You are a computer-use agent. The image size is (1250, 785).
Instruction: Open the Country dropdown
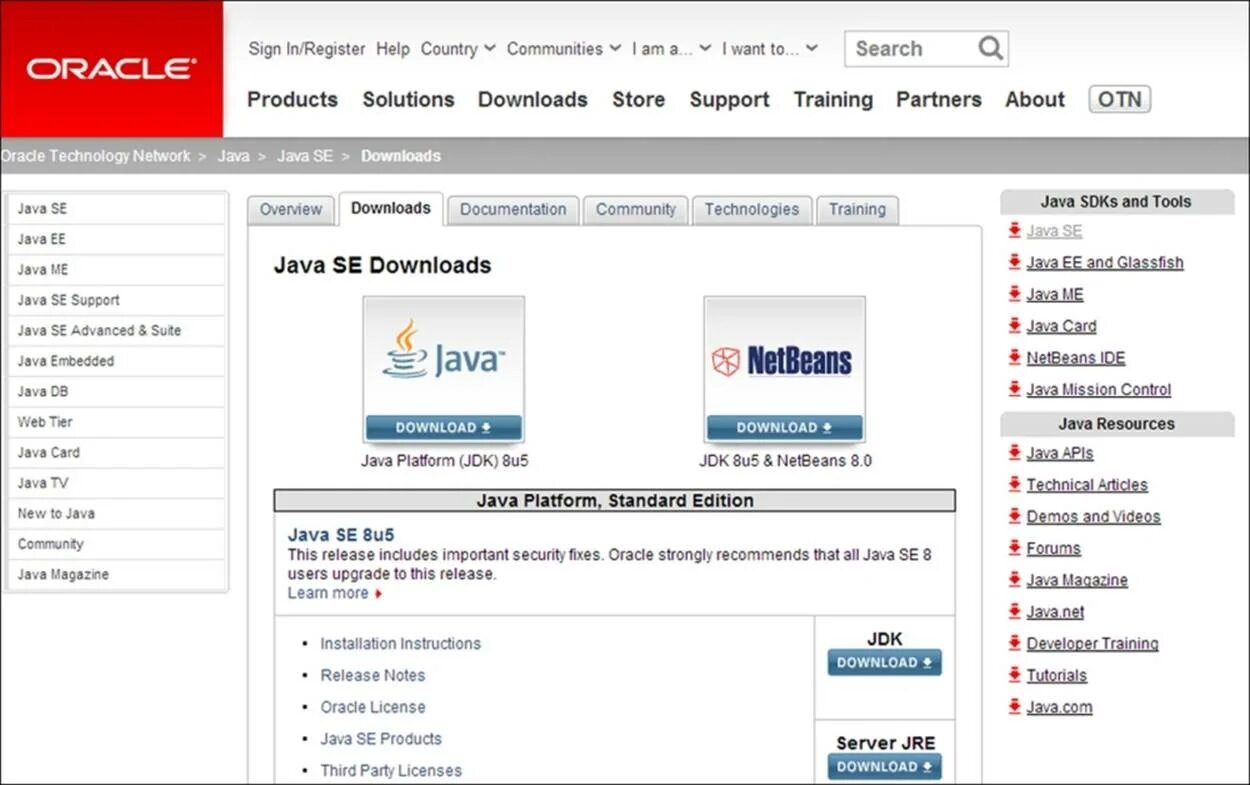pyautogui.click(x=458, y=48)
